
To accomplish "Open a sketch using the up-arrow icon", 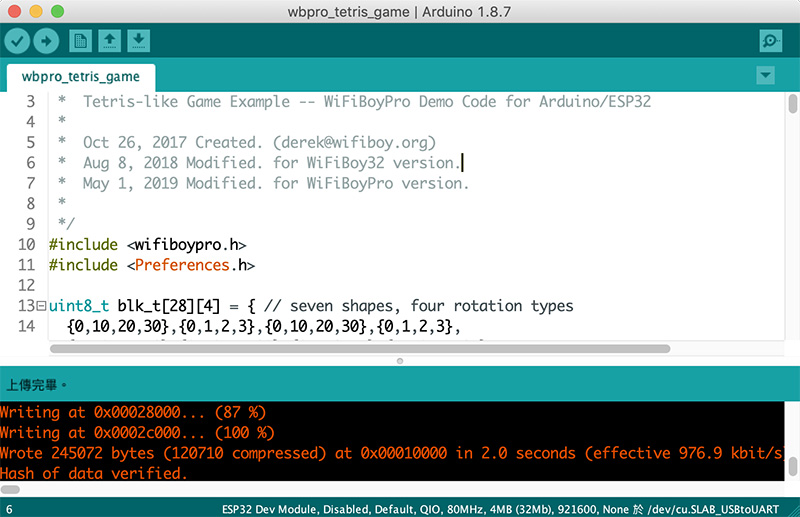I will (110, 41).
